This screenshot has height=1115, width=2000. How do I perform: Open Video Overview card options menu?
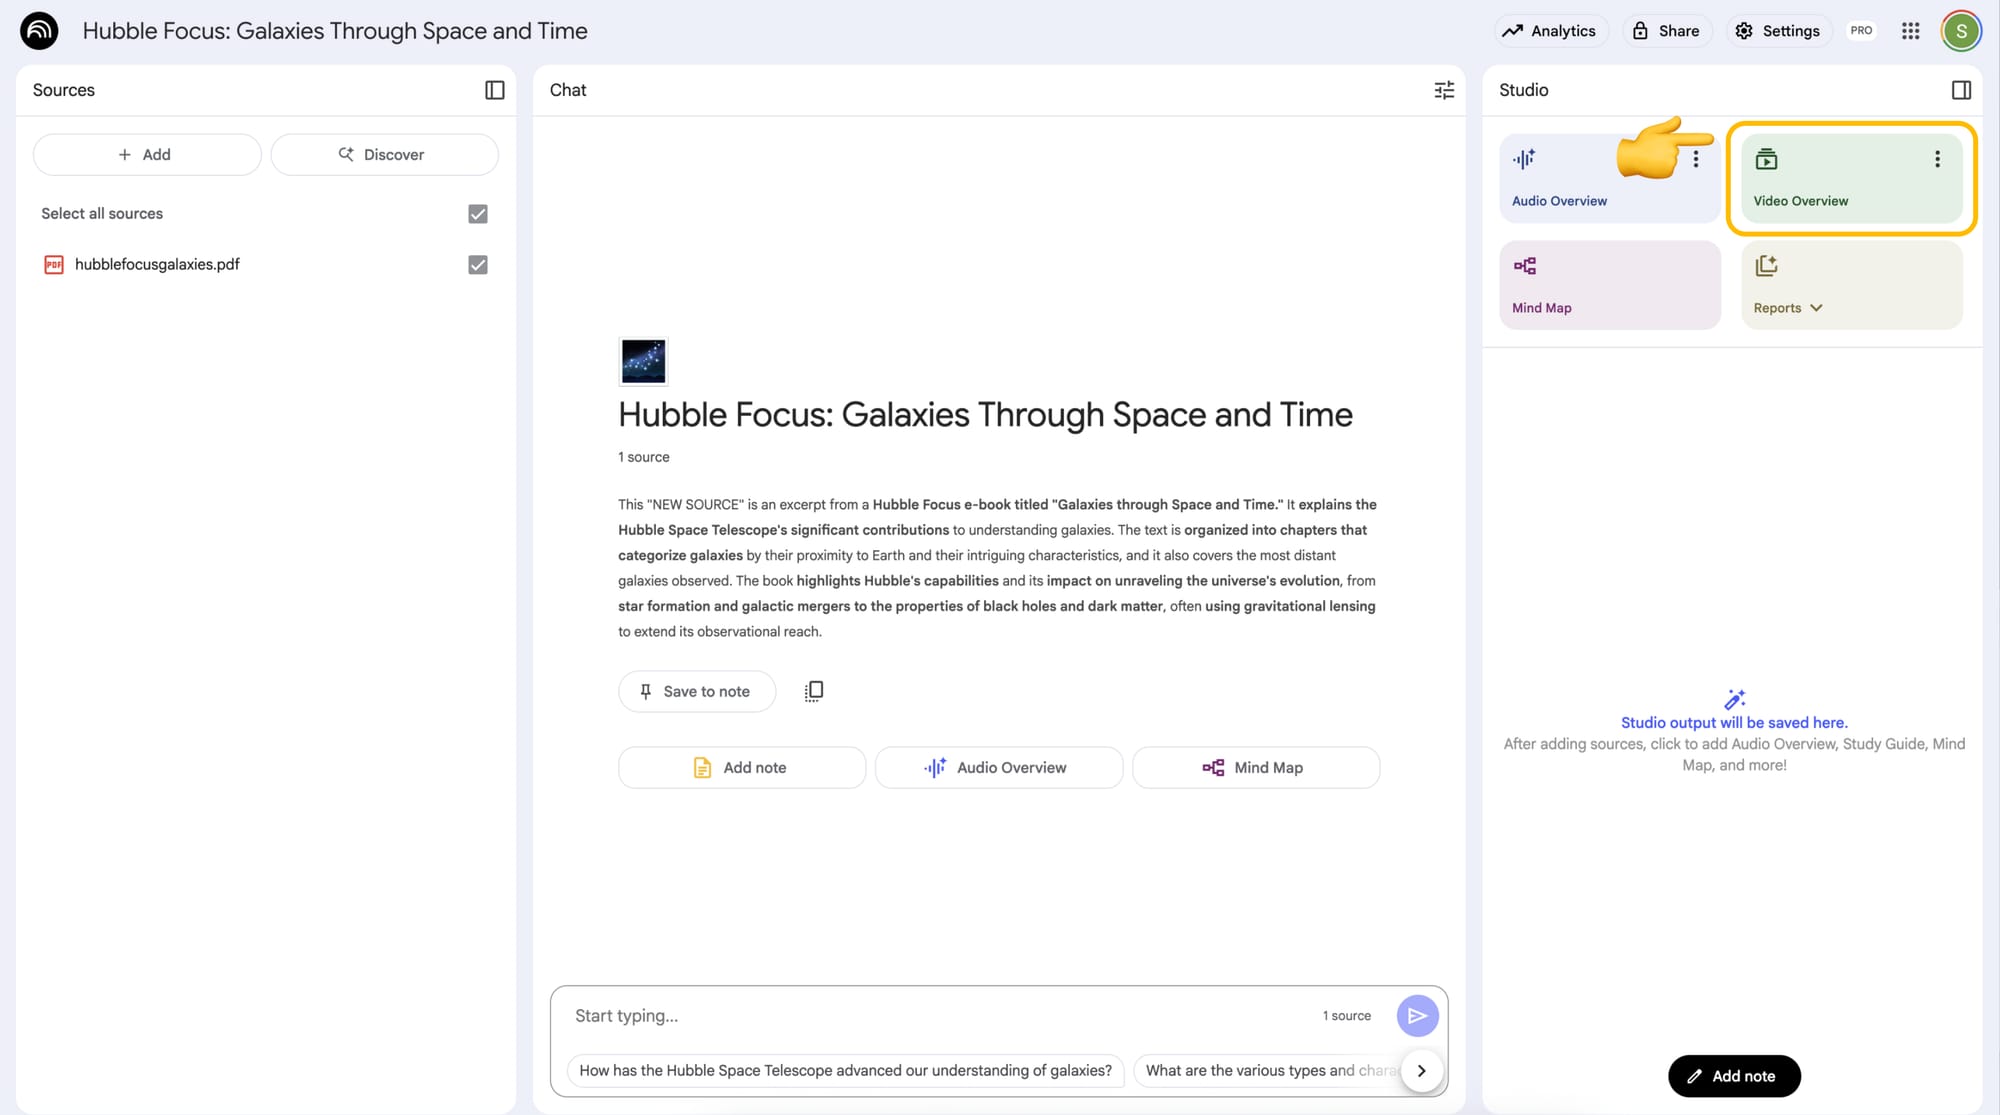coord(1937,159)
